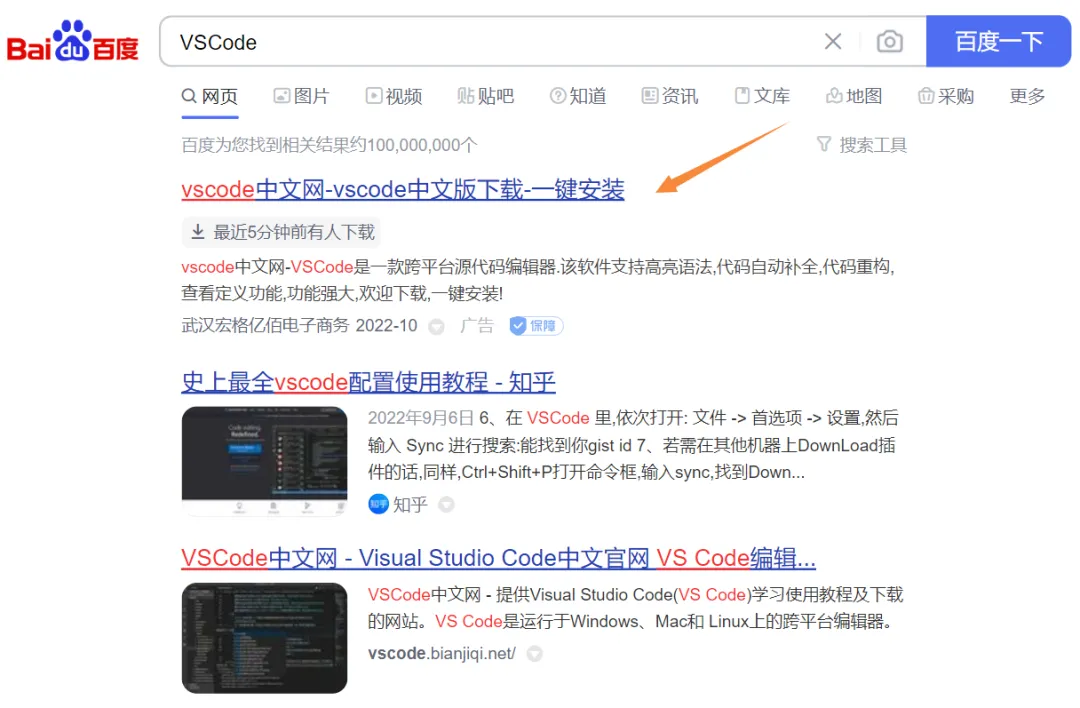Click the result count text 约100,000,000个

329,145
